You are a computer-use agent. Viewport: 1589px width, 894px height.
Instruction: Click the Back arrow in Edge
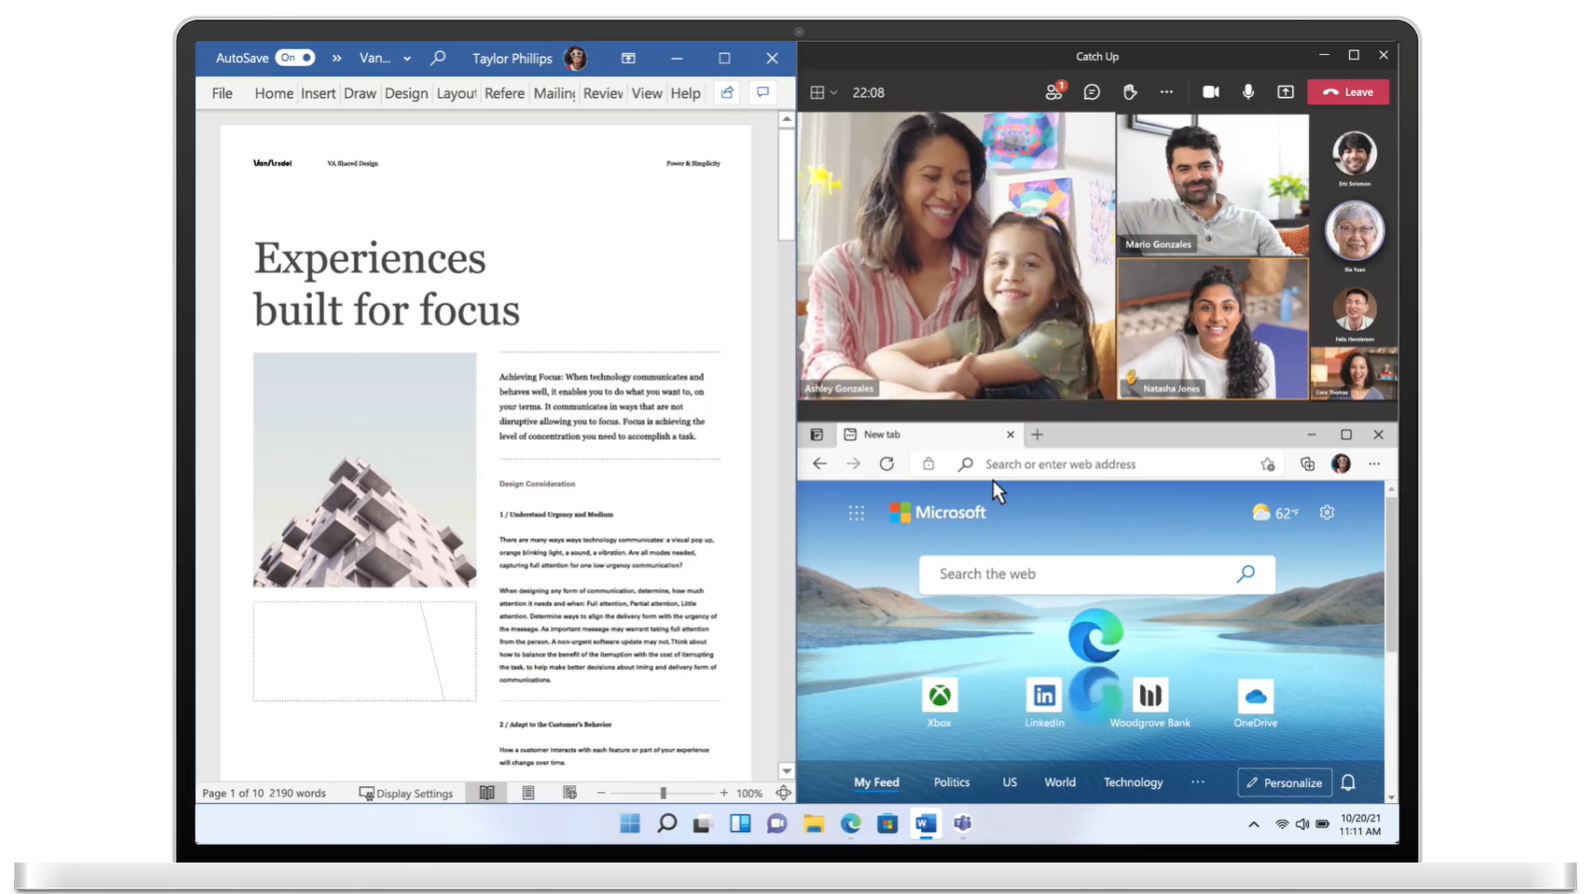pyautogui.click(x=820, y=464)
